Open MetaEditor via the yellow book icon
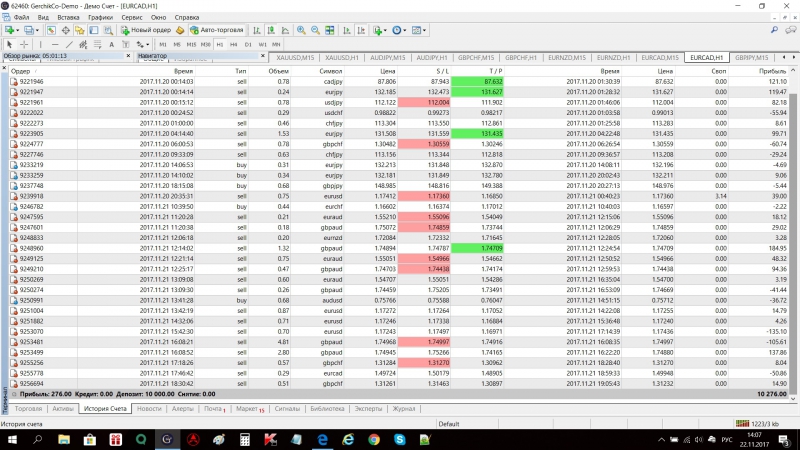 click(x=180, y=30)
